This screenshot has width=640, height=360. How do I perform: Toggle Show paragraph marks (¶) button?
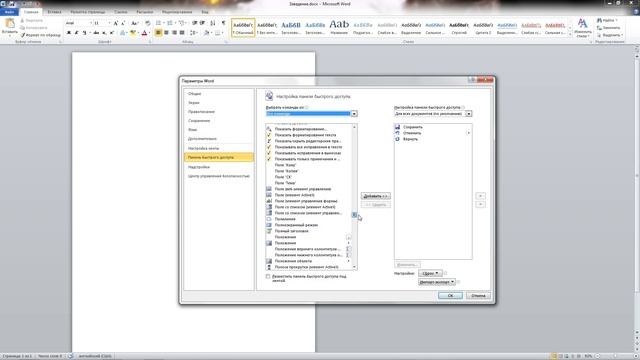223,23
